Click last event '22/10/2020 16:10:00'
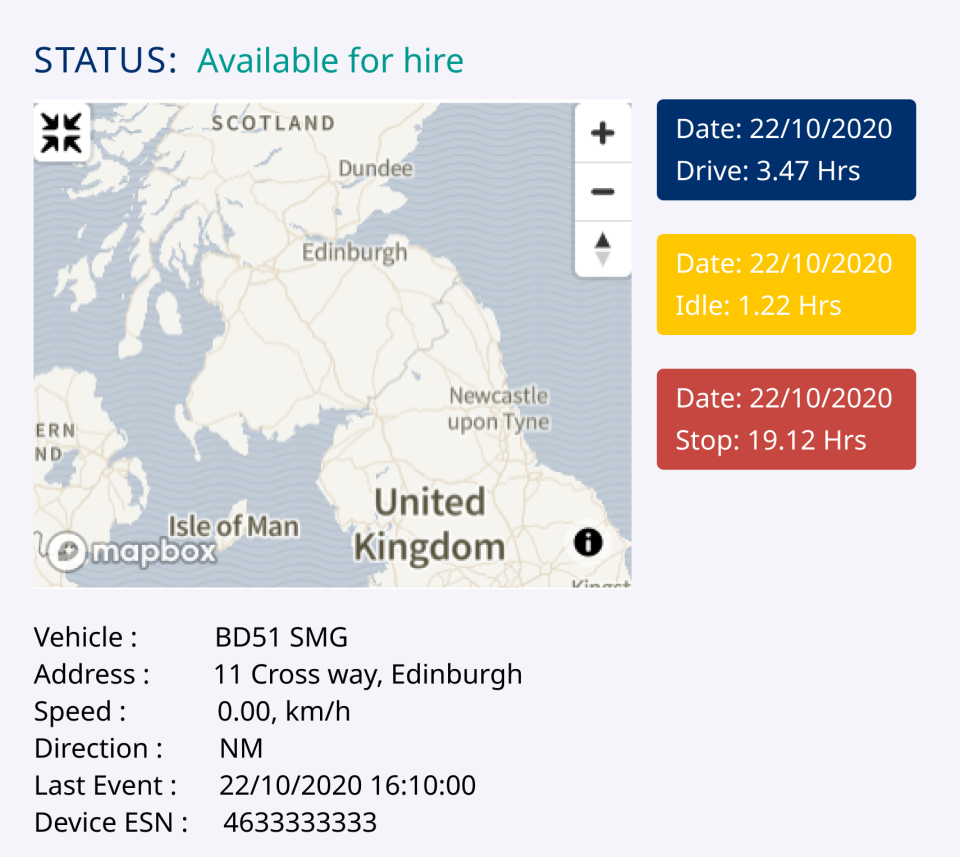 point(348,785)
